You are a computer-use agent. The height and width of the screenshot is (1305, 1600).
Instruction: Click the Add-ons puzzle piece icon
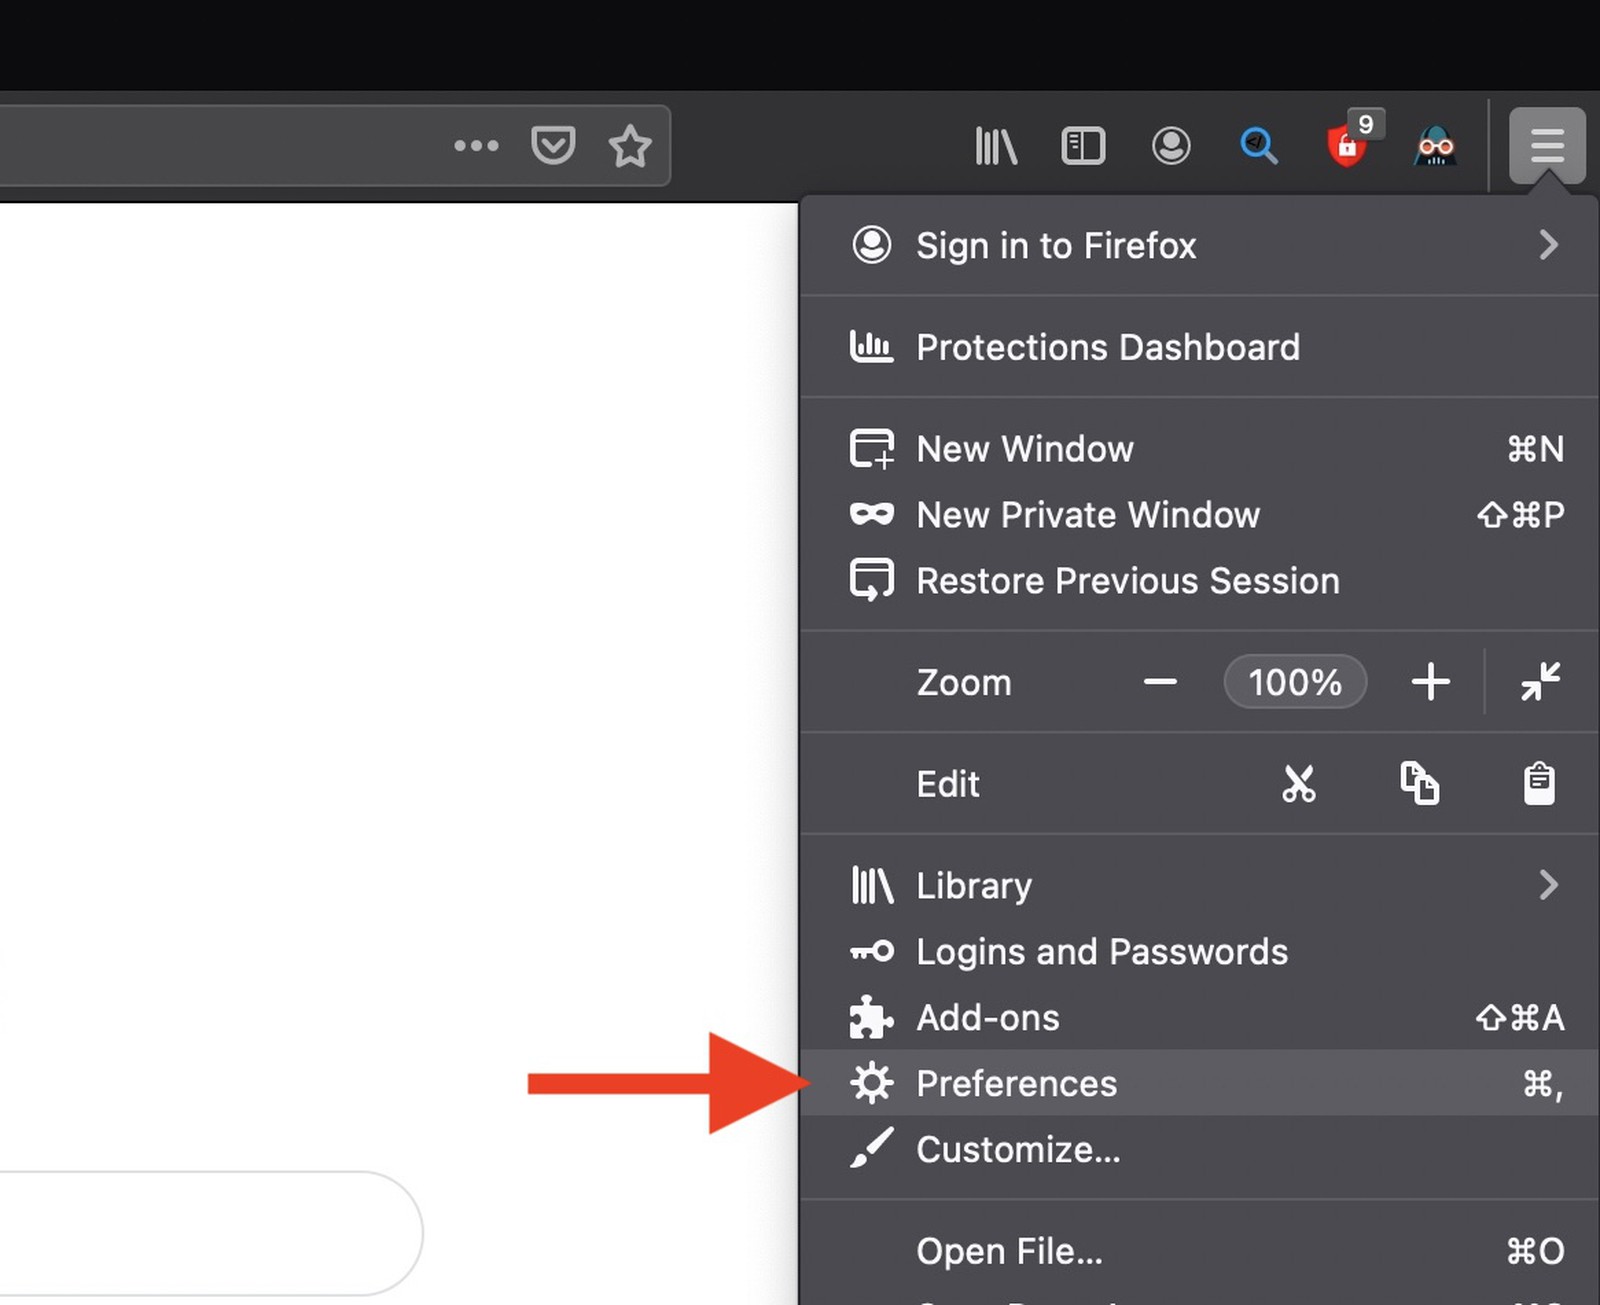click(x=871, y=1018)
